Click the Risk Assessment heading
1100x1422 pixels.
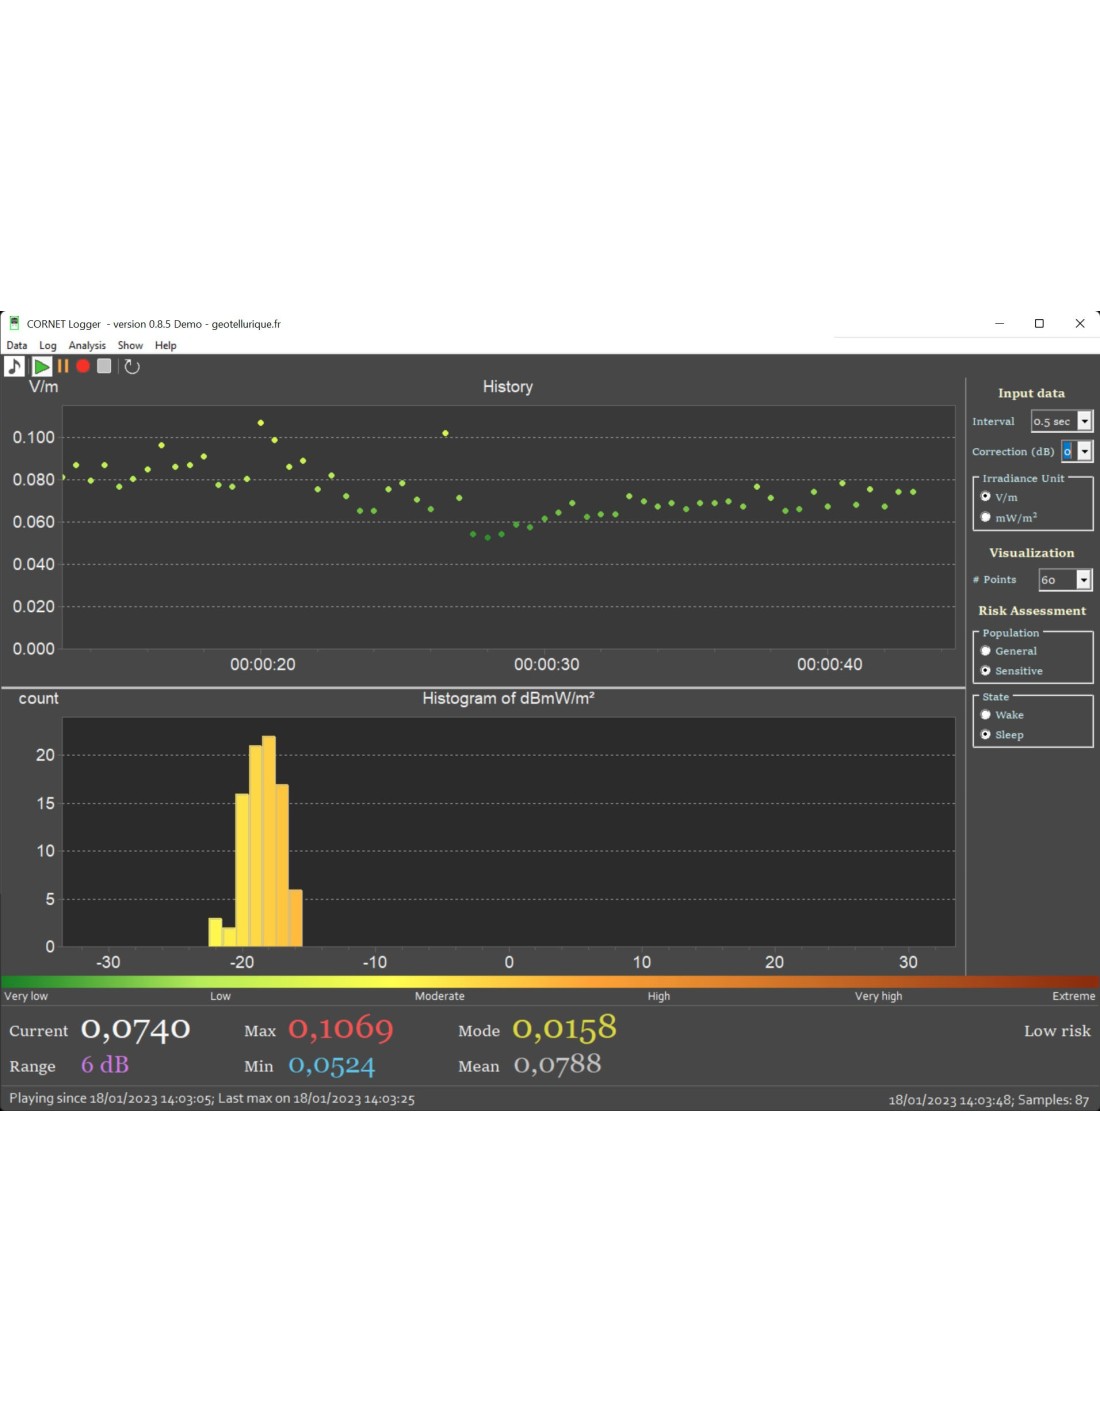click(1032, 611)
